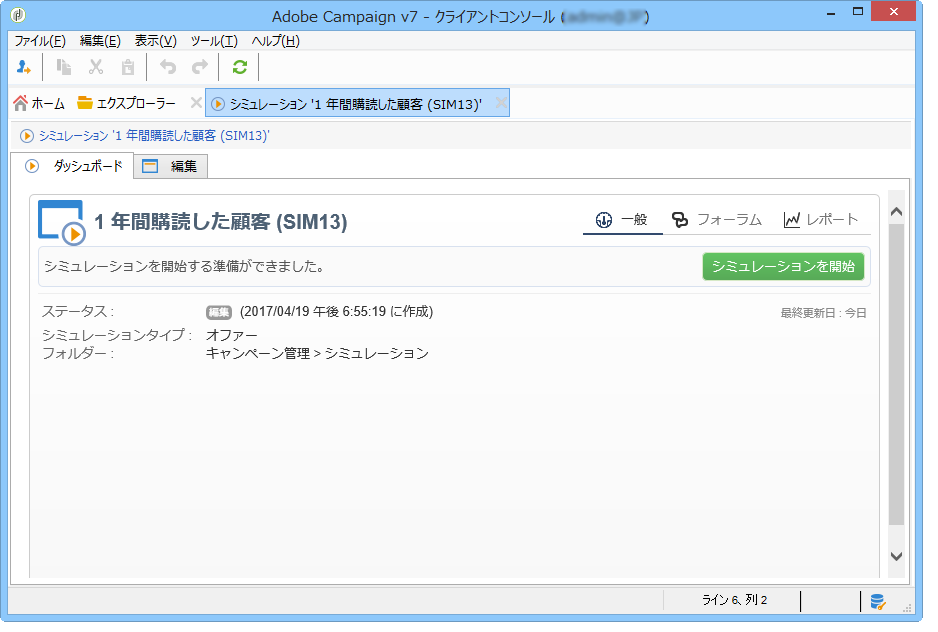The image size is (938, 632).
Task: Open the ヘルプ(H) menu
Action: [275, 41]
